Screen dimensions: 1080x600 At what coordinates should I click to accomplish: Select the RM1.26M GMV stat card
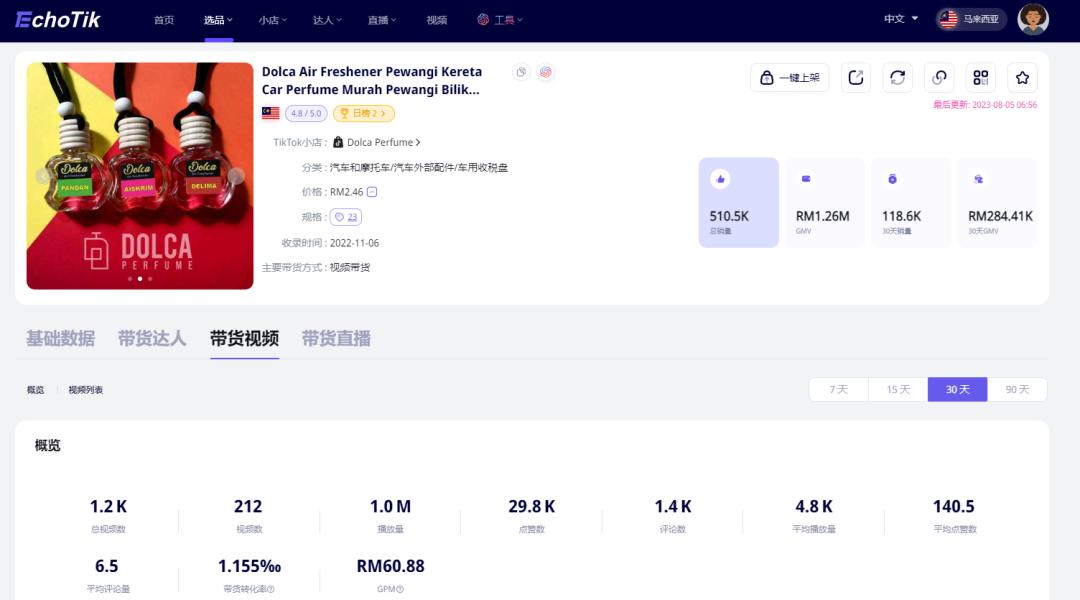pos(824,203)
